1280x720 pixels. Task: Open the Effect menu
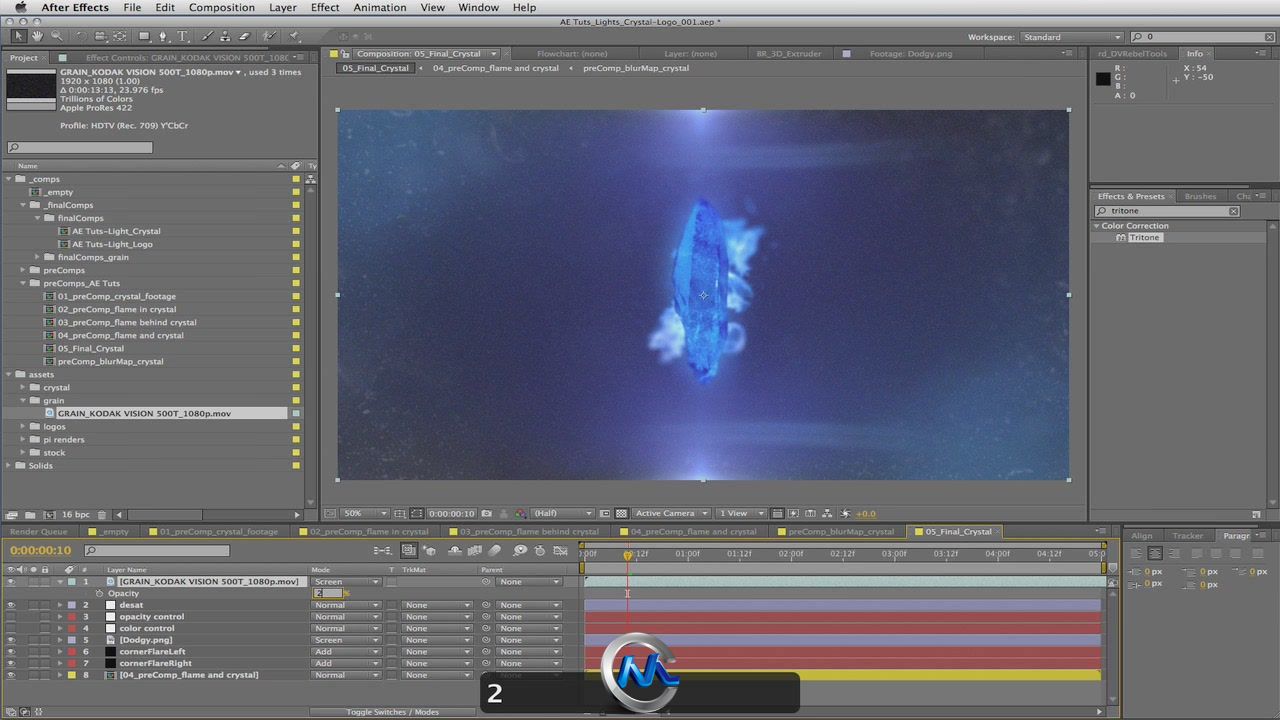coord(325,7)
